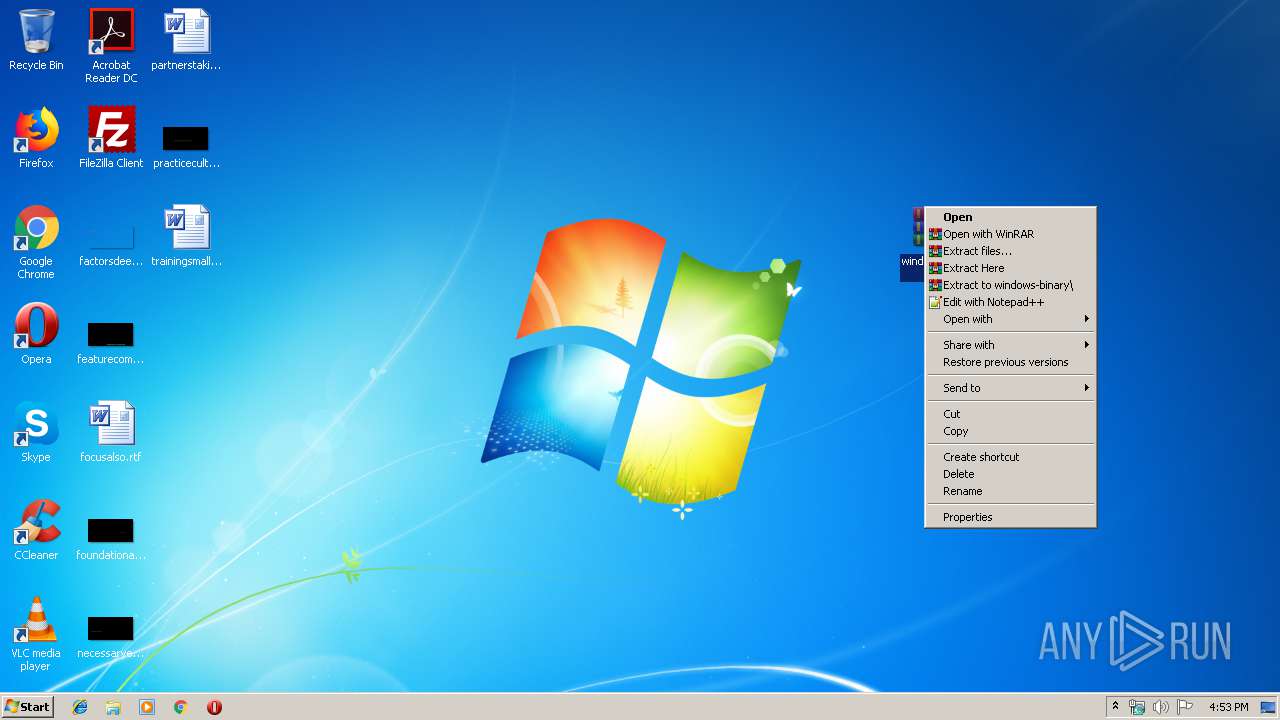Screen dimensions: 1280x720
Task: Launch CCleaner desktop shortcut
Action: click(x=36, y=530)
